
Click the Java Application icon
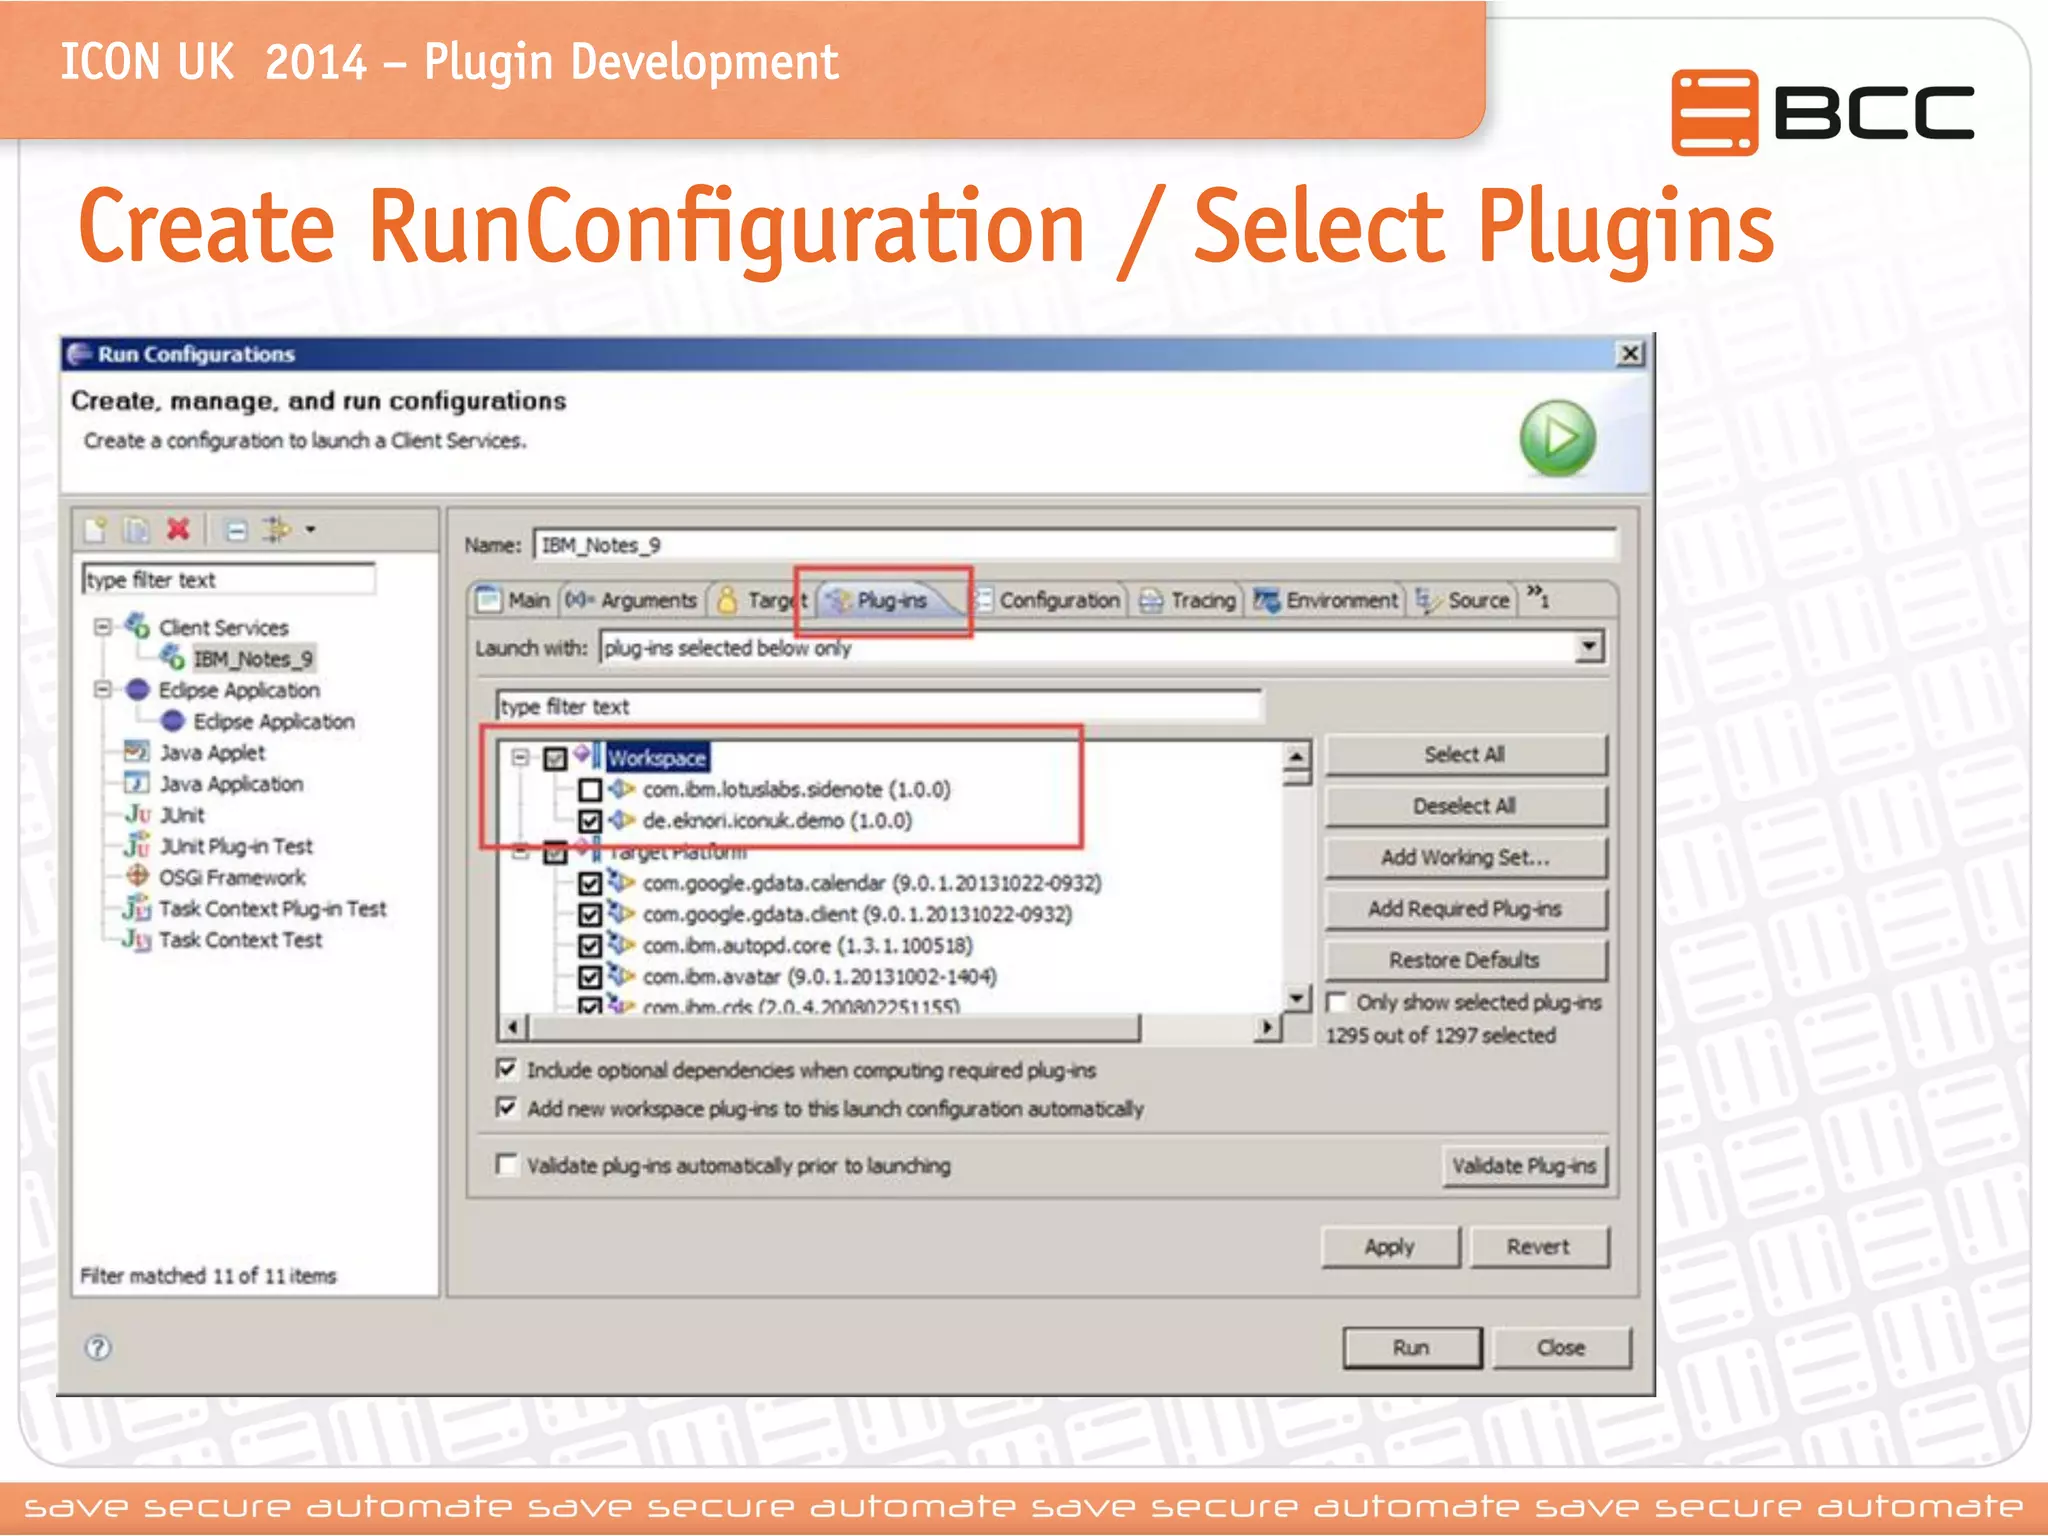pyautogui.click(x=136, y=783)
